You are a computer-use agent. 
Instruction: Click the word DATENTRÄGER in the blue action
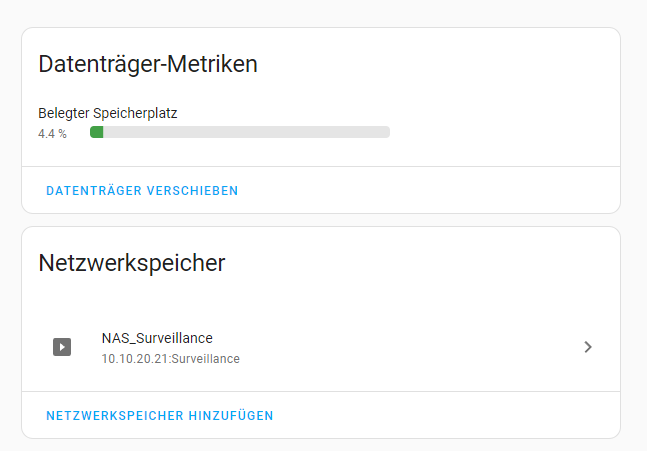[93, 191]
